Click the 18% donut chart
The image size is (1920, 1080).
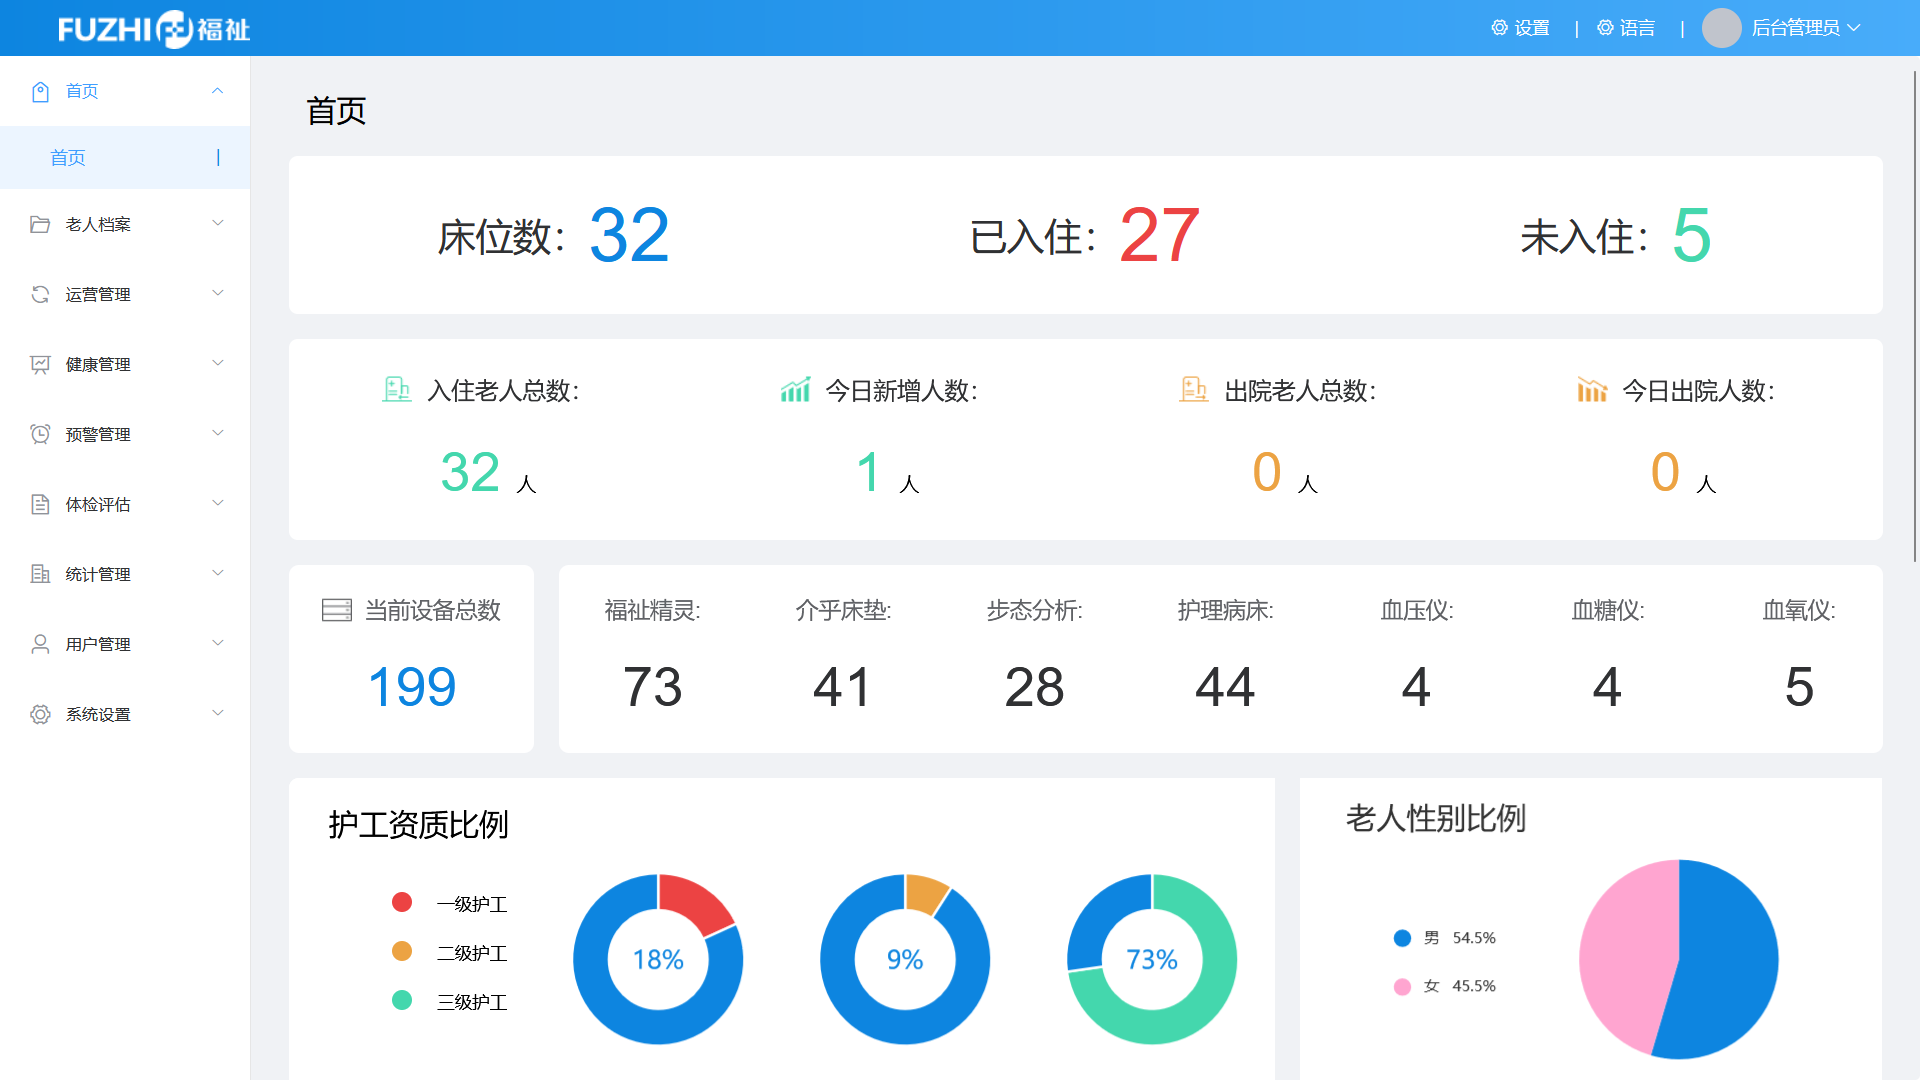pyautogui.click(x=658, y=959)
